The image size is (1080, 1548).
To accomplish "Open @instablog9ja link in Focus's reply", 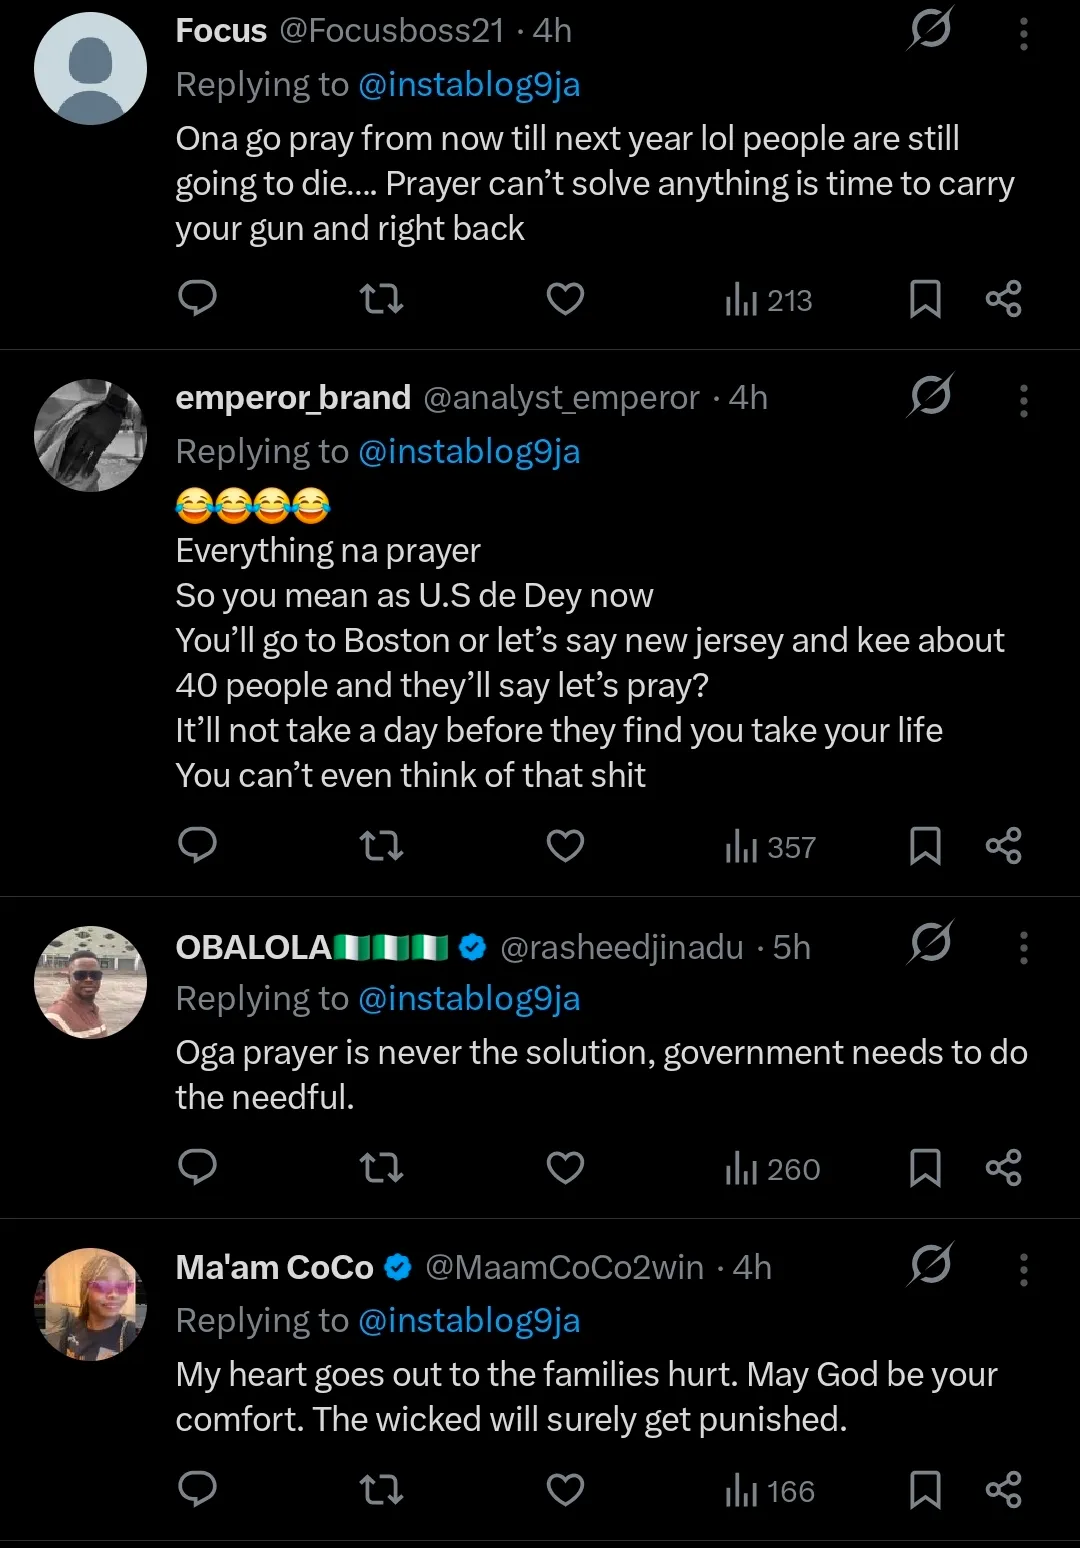I will click(469, 85).
